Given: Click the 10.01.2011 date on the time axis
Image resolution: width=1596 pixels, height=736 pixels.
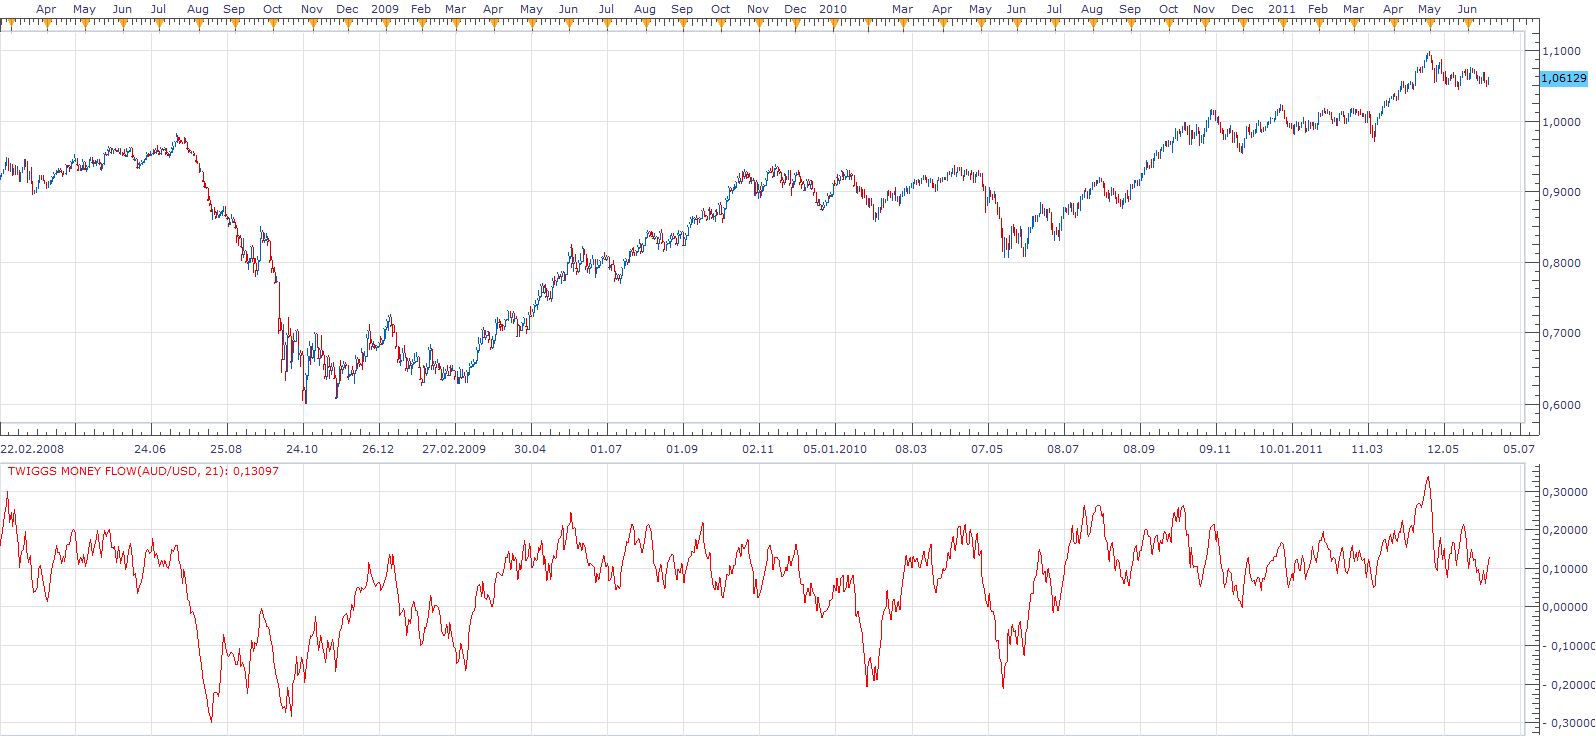Looking at the screenshot, I should pyautogui.click(x=1291, y=449).
